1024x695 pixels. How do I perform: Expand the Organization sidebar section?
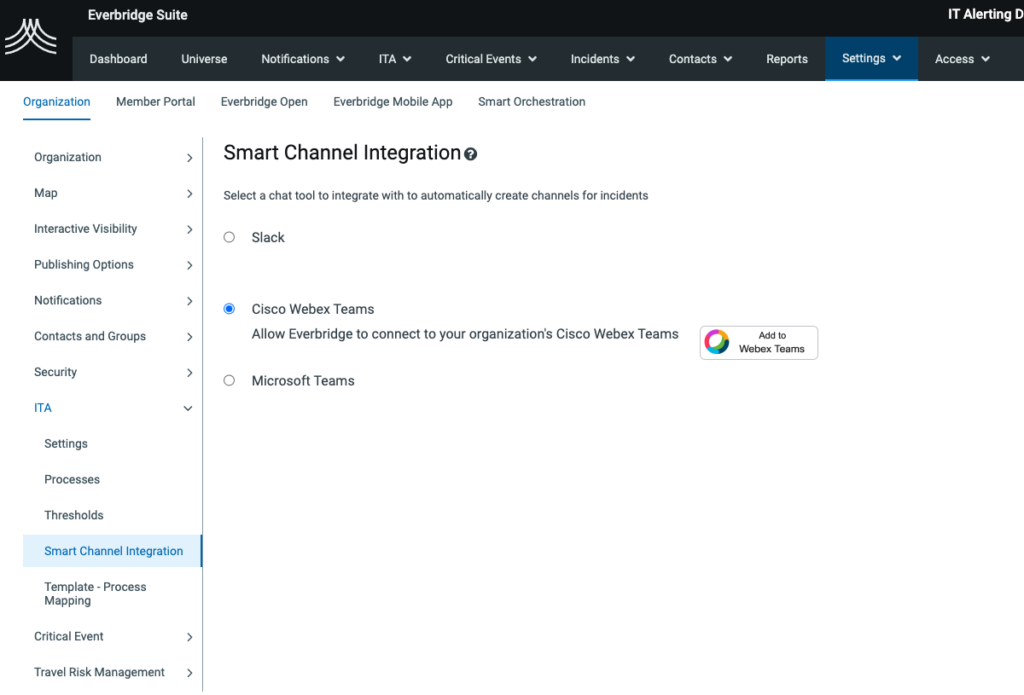click(113, 157)
